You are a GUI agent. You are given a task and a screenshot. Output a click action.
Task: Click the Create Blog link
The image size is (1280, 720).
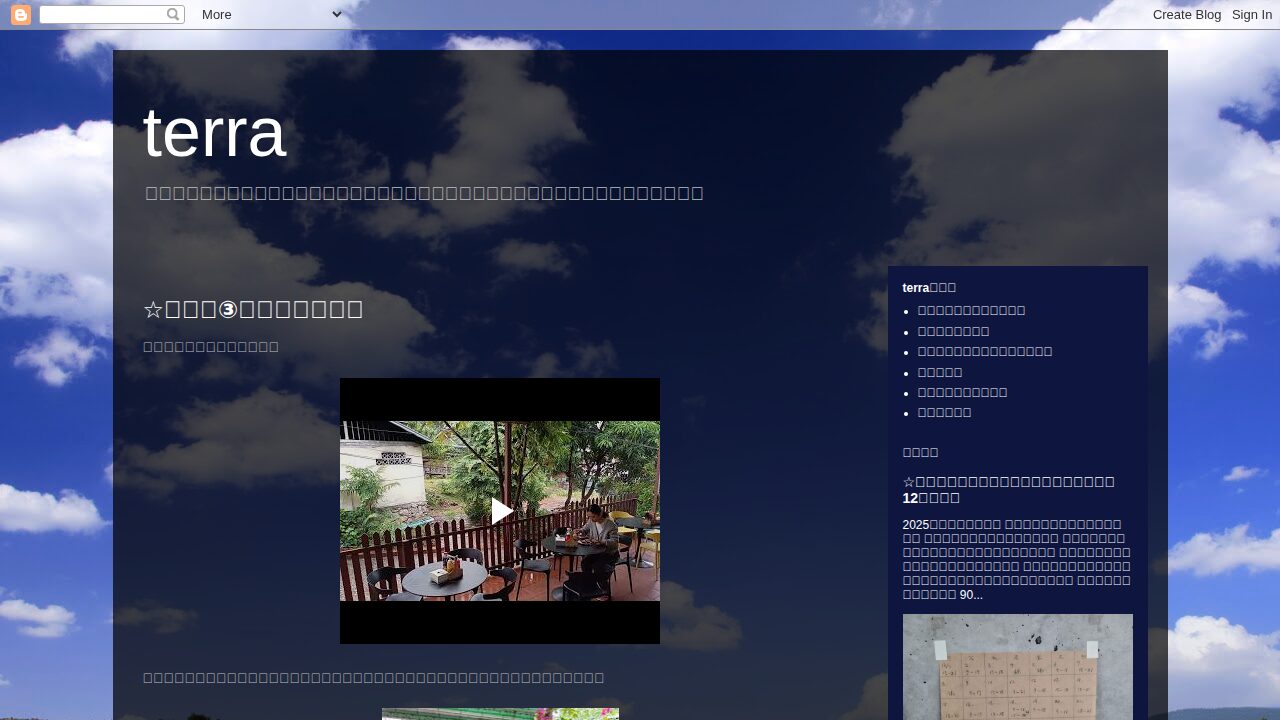(x=1186, y=15)
